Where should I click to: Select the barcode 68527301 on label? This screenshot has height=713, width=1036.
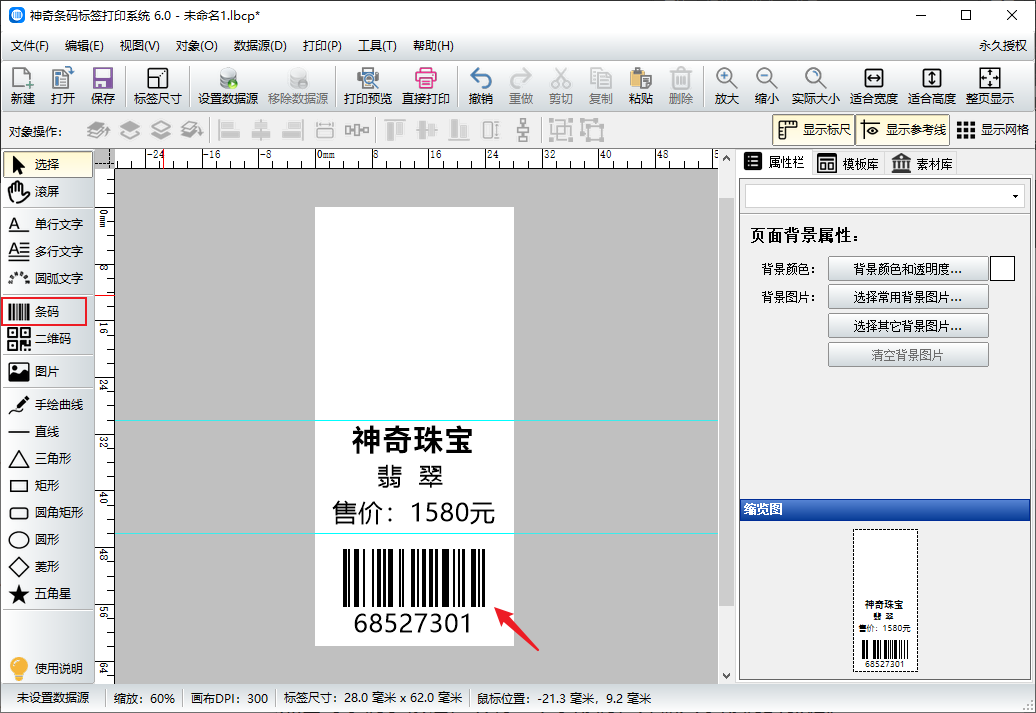coord(414,591)
